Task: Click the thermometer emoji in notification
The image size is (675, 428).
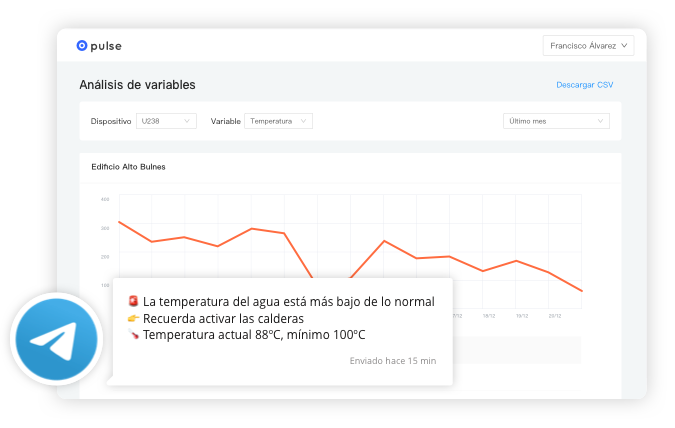Action: [x=133, y=335]
